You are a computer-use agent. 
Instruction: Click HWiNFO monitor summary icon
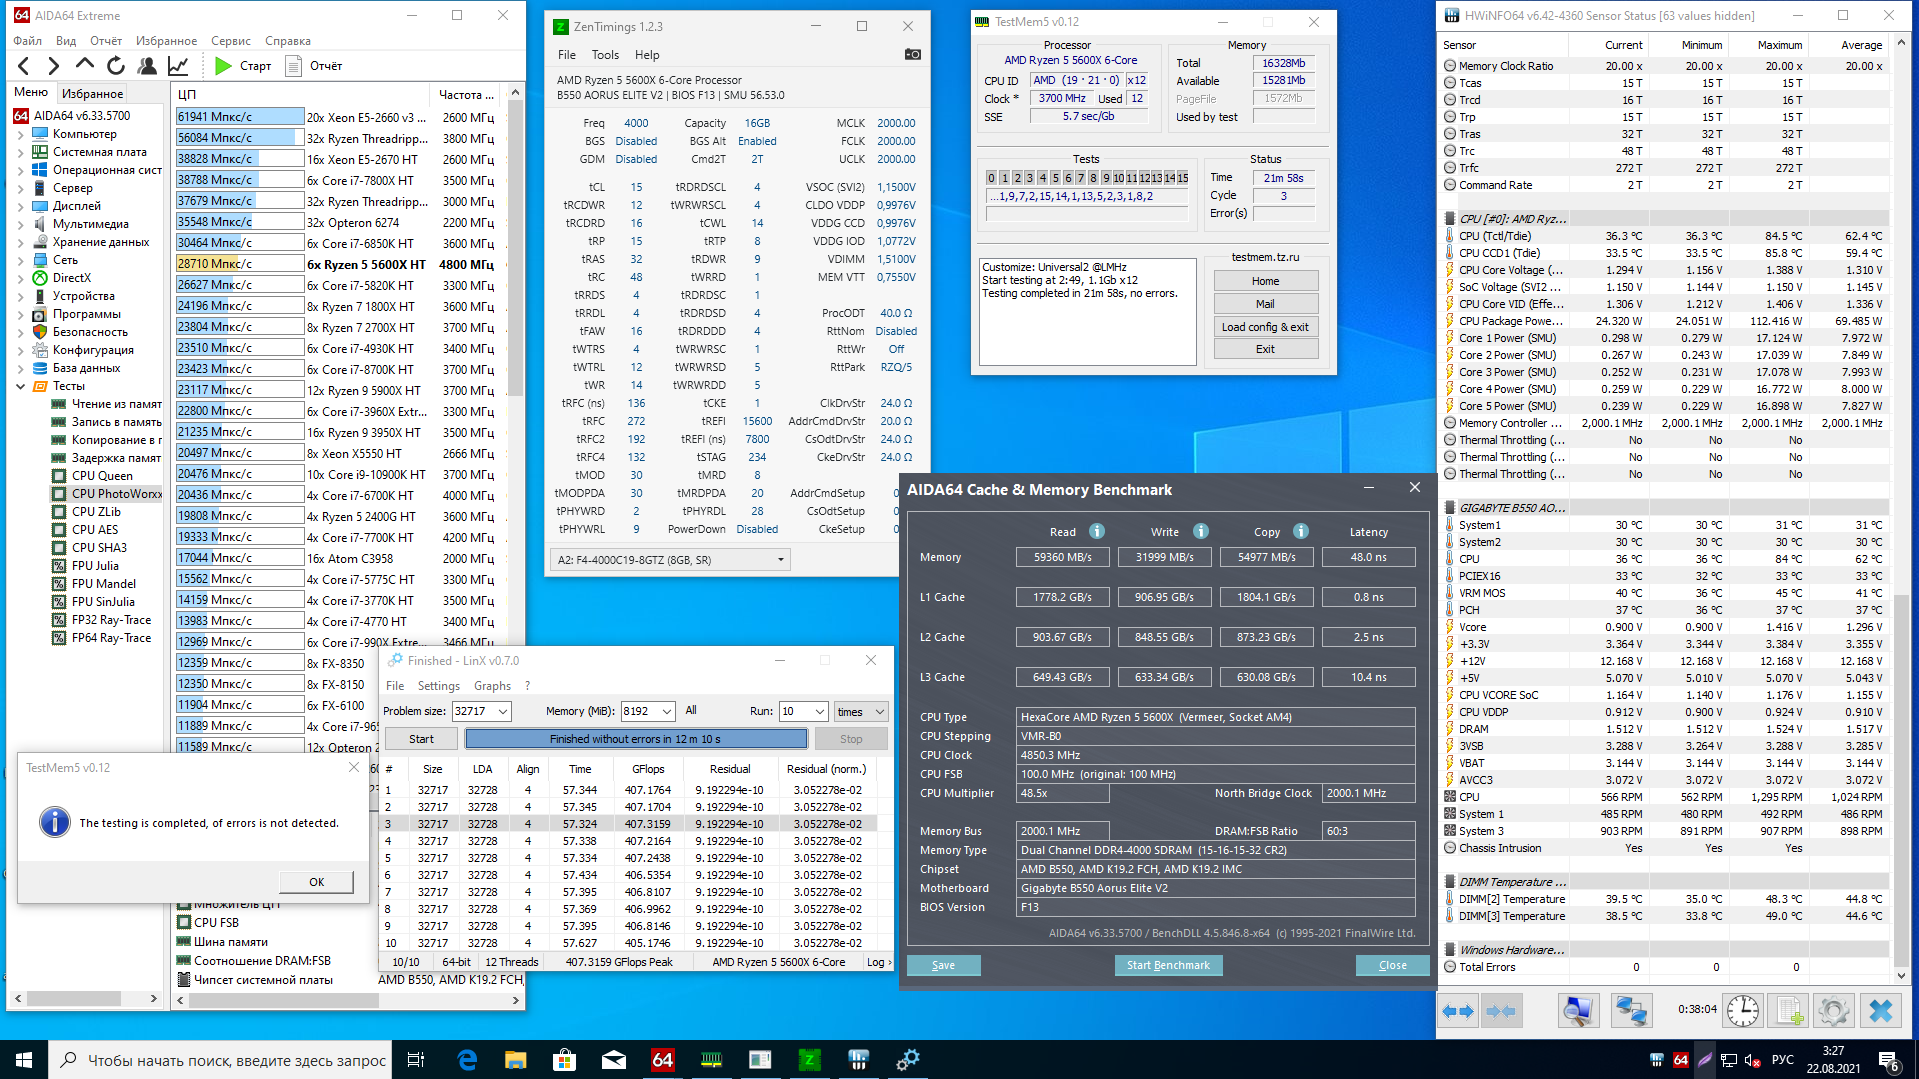point(1578,1011)
